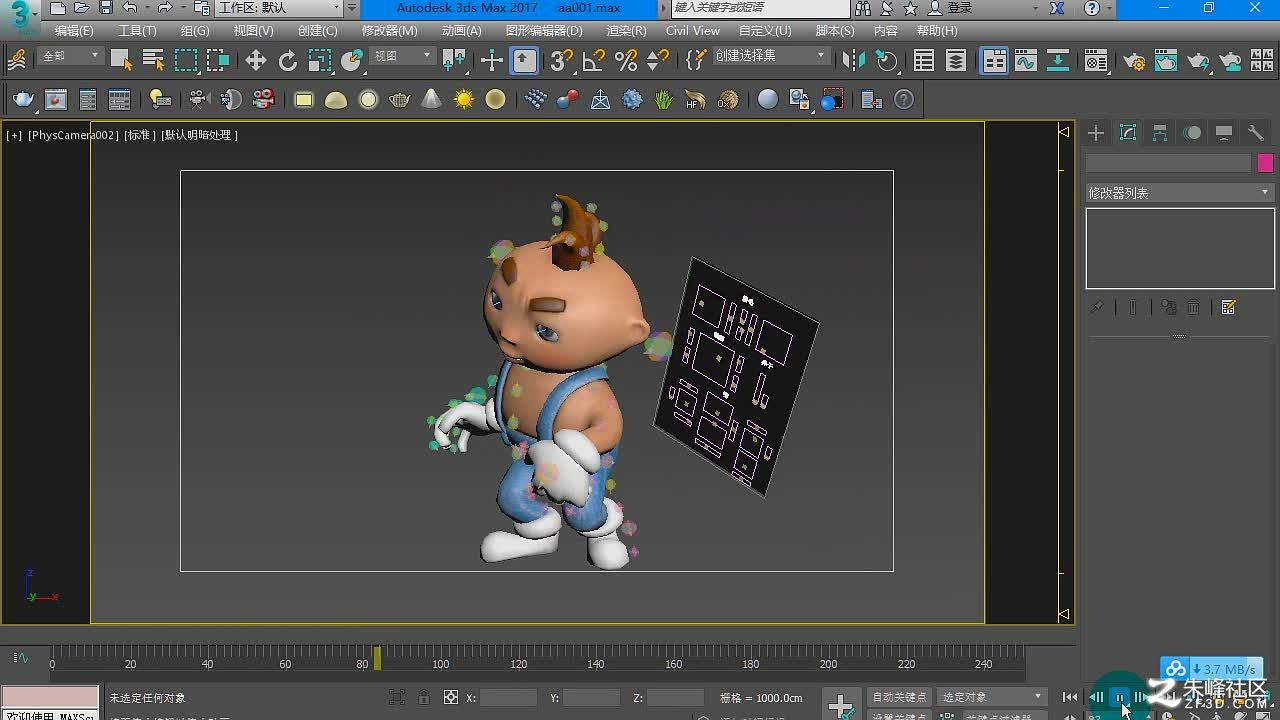Click the green grass icon
This screenshot has width=1280, height=720.
pos(664,99)
